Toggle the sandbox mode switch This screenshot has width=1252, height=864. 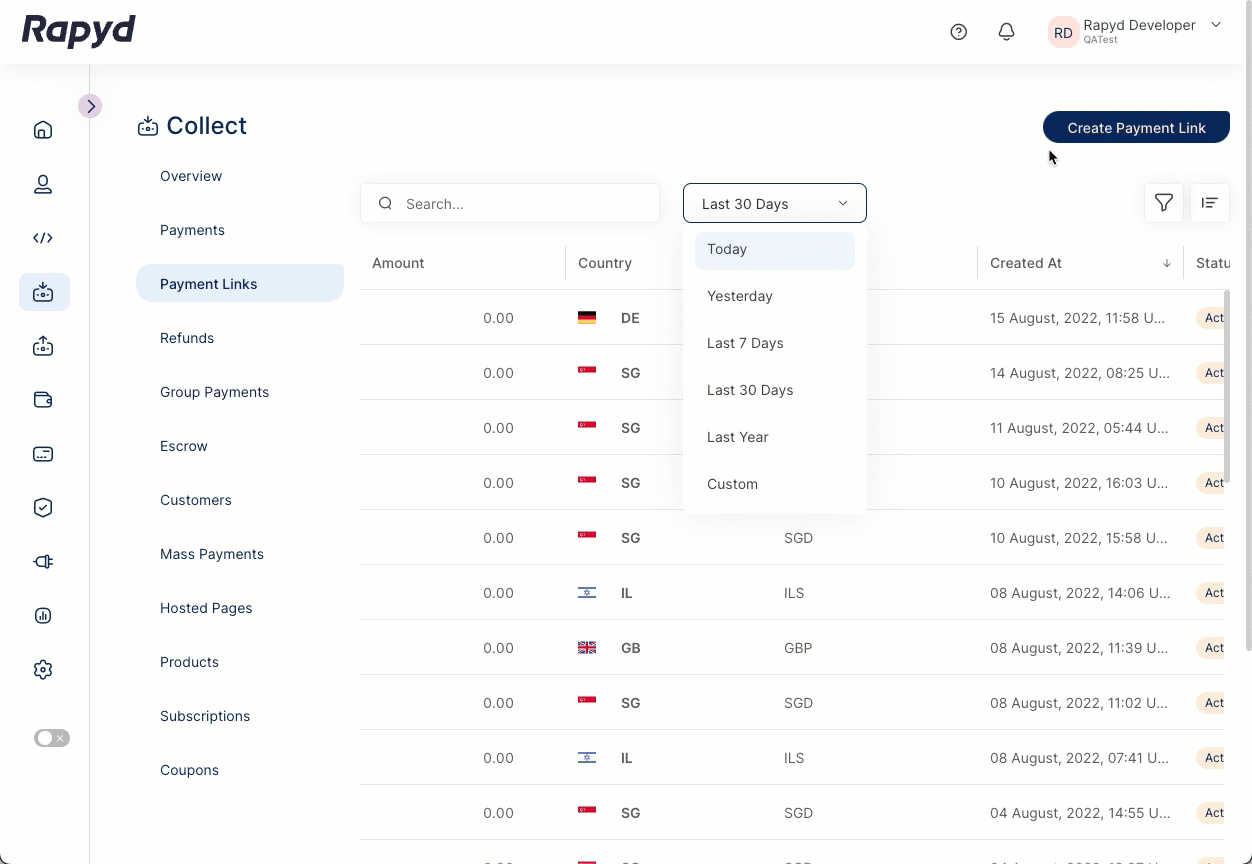coord(52,738)
